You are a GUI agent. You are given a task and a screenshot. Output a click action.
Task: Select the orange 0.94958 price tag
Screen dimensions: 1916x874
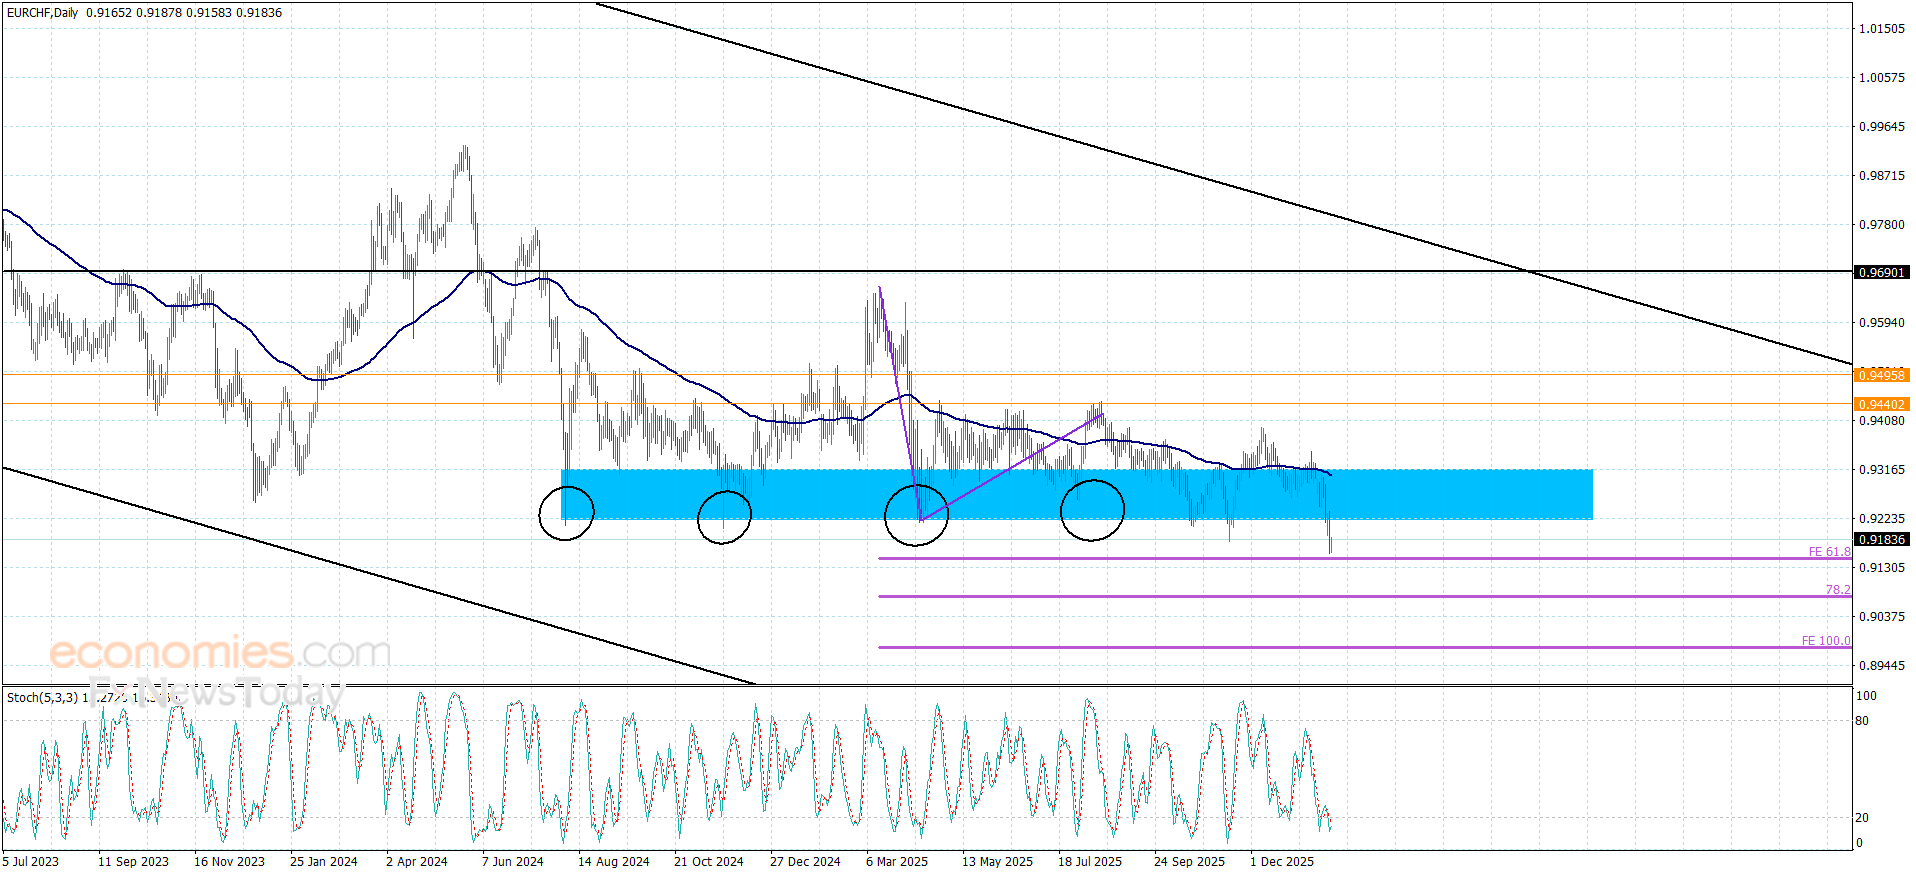coord(1881,375)
